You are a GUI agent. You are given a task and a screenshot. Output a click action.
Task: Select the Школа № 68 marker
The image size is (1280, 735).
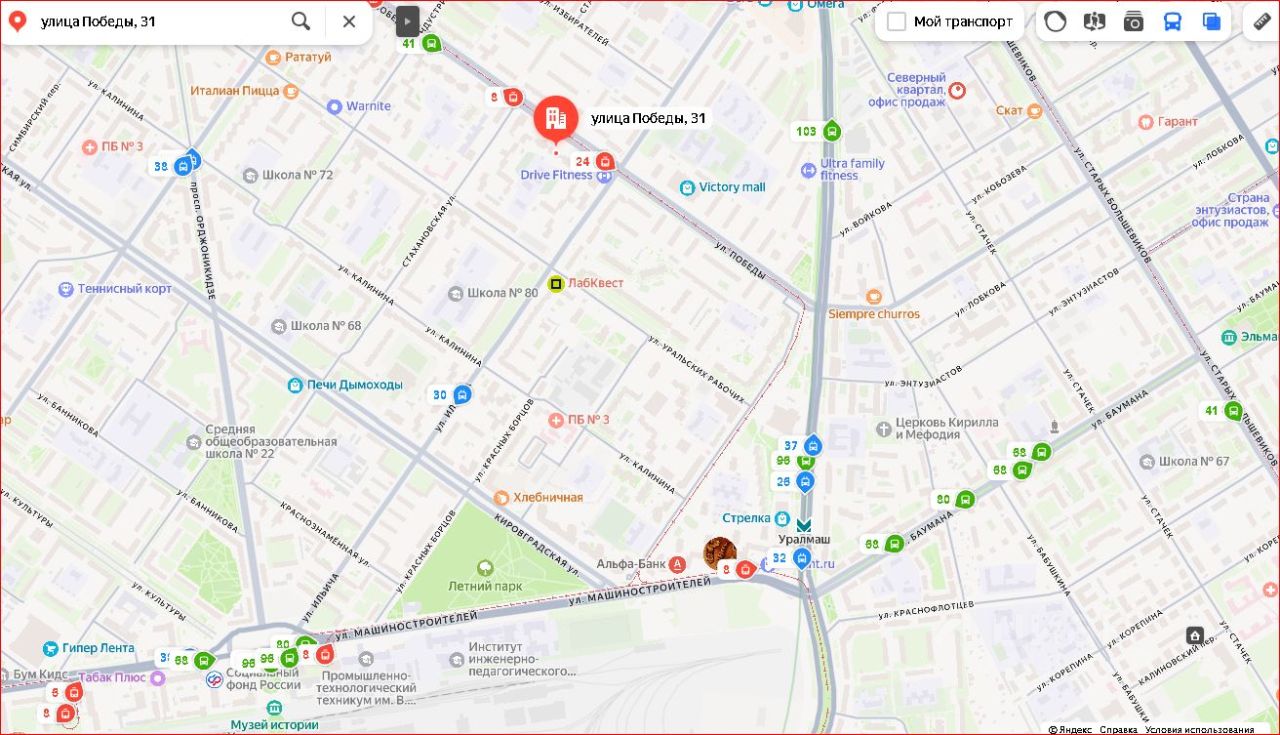pyautogui.click(x=279, y=326)
